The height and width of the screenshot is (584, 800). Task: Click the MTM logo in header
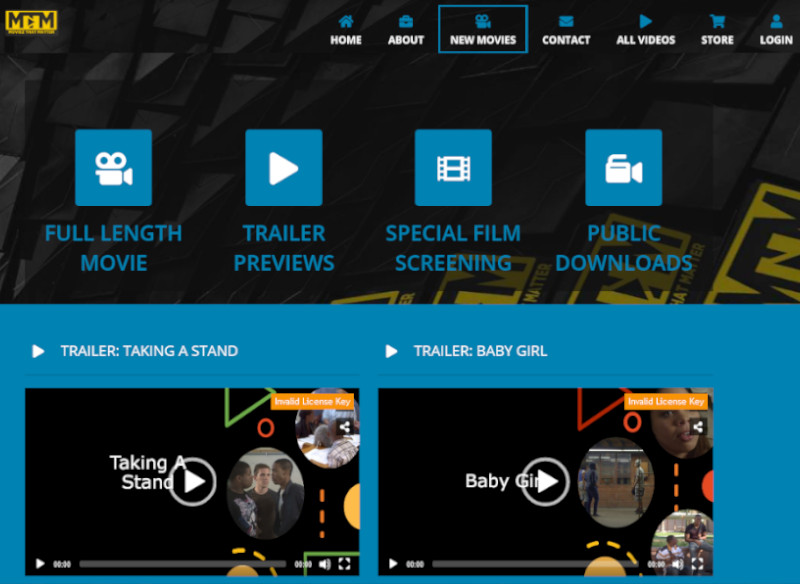[31, 21]
